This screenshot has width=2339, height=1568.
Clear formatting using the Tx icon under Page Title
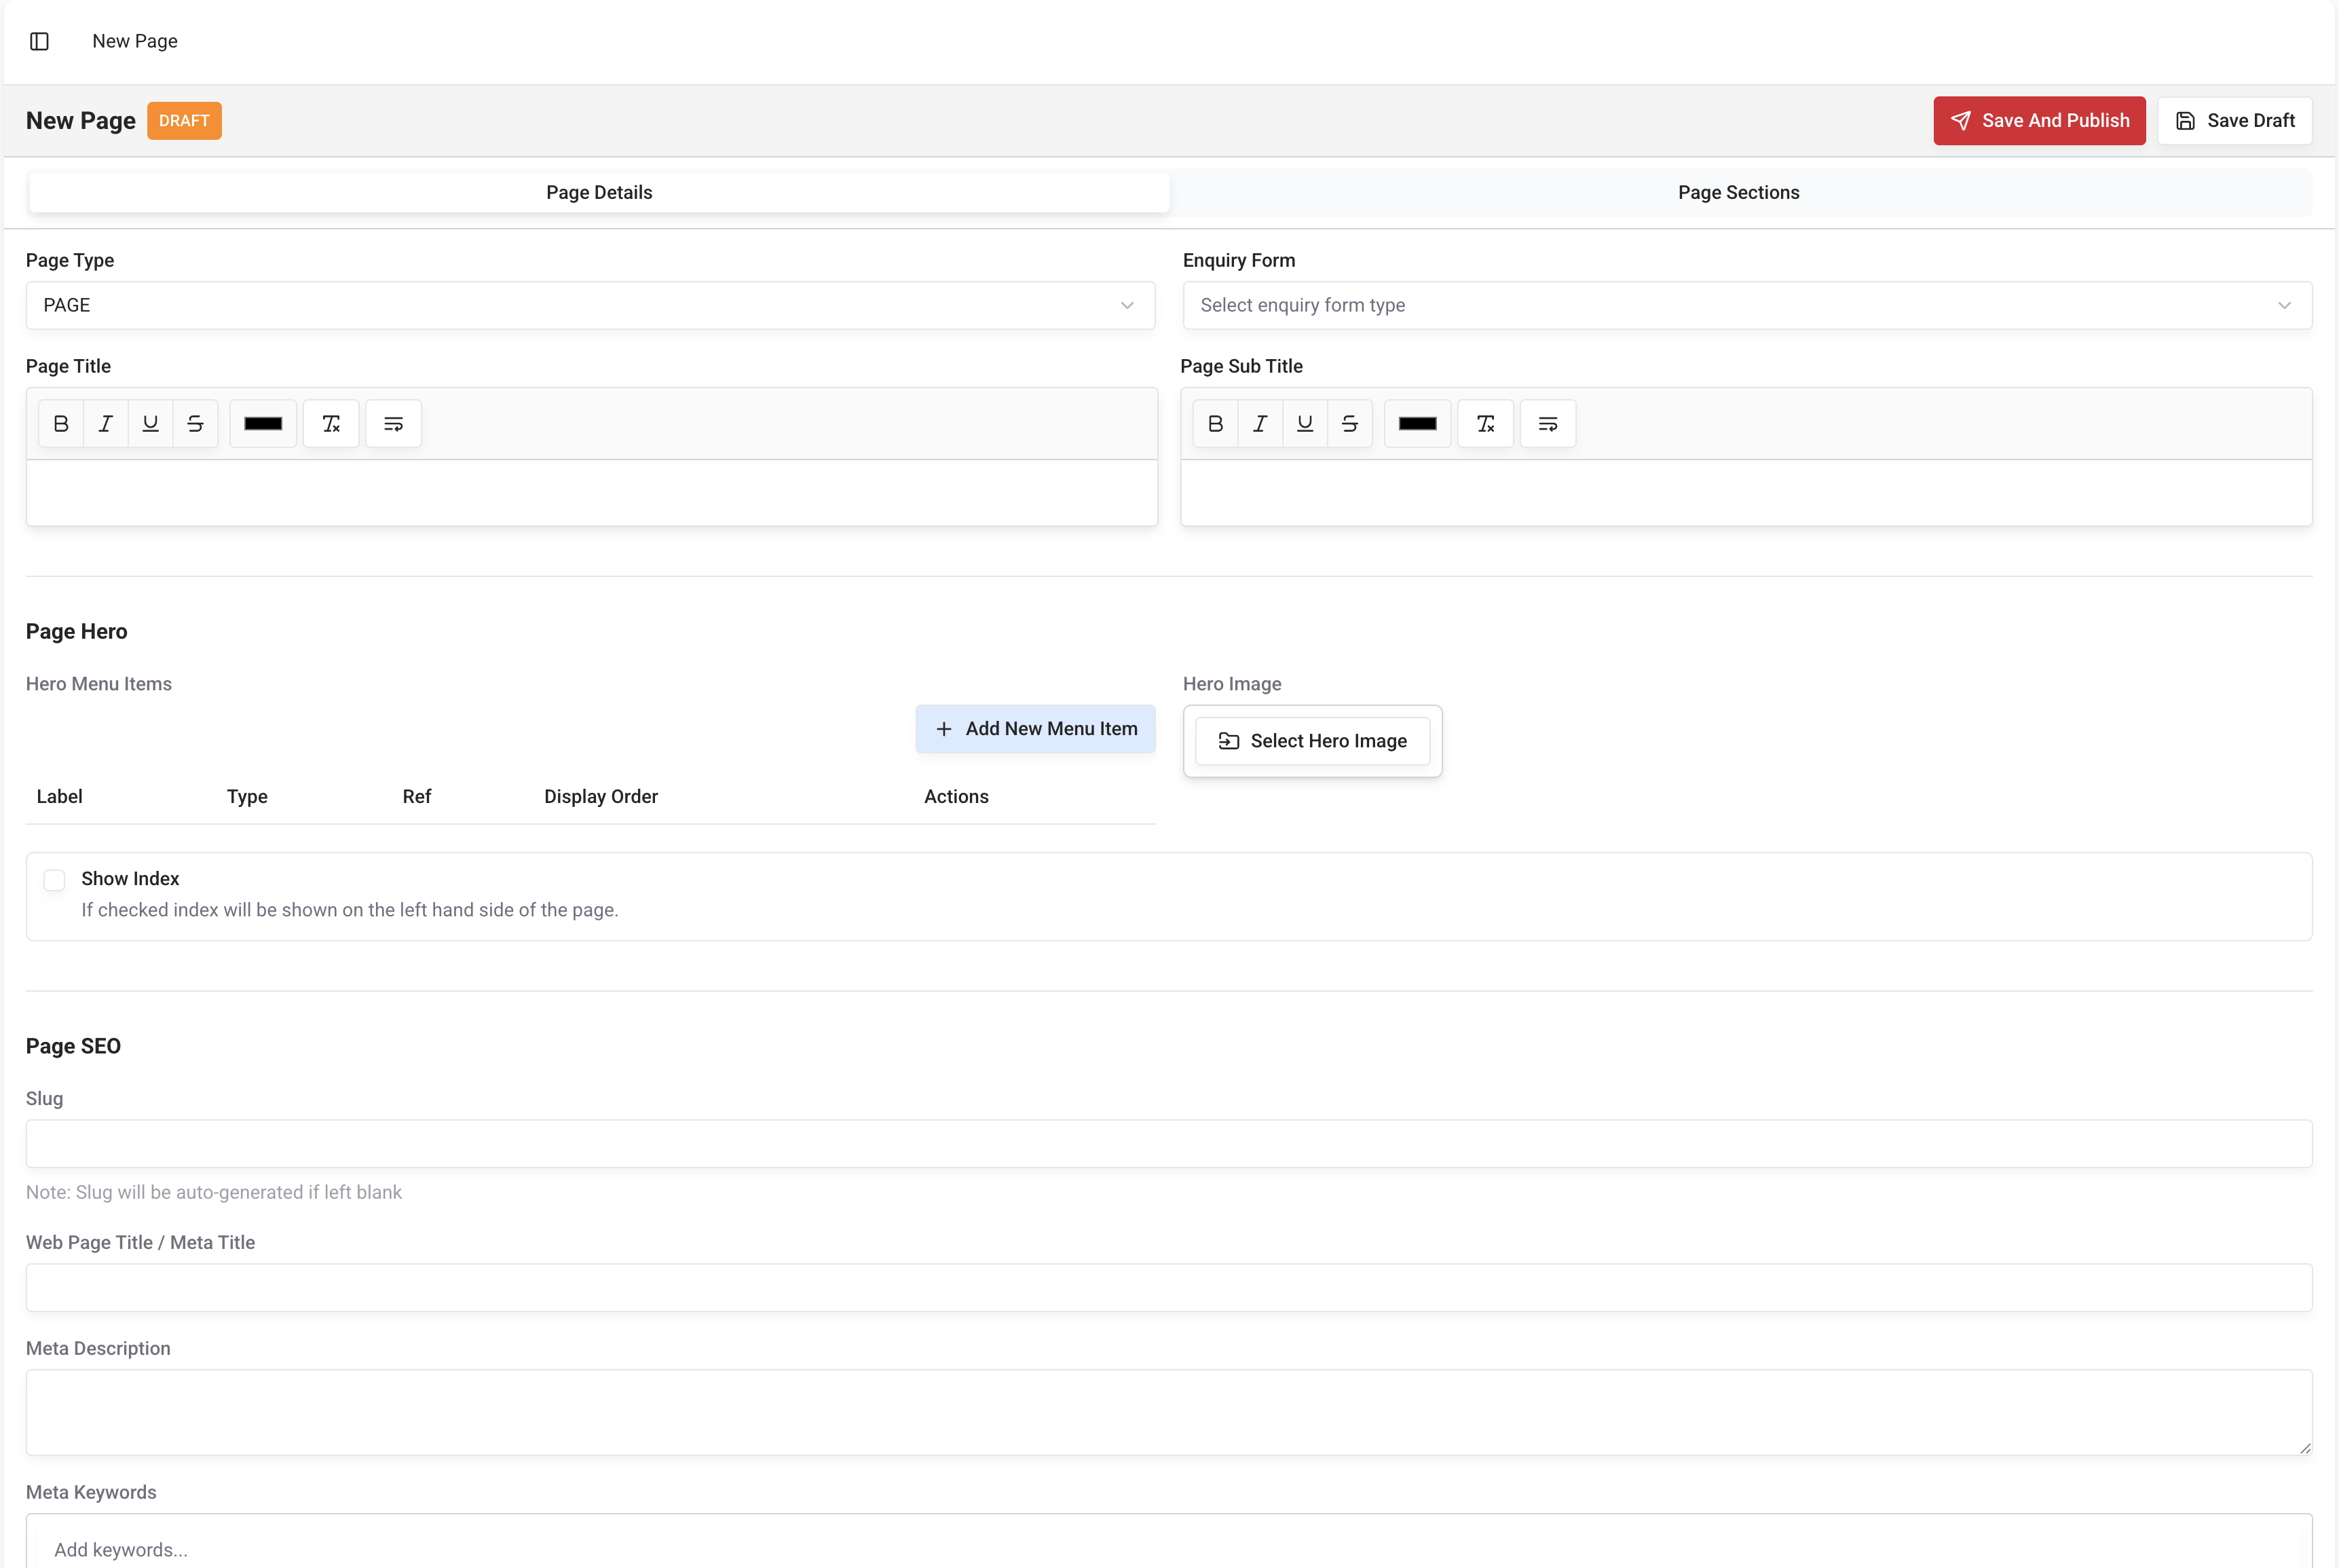tap(331, 423)
